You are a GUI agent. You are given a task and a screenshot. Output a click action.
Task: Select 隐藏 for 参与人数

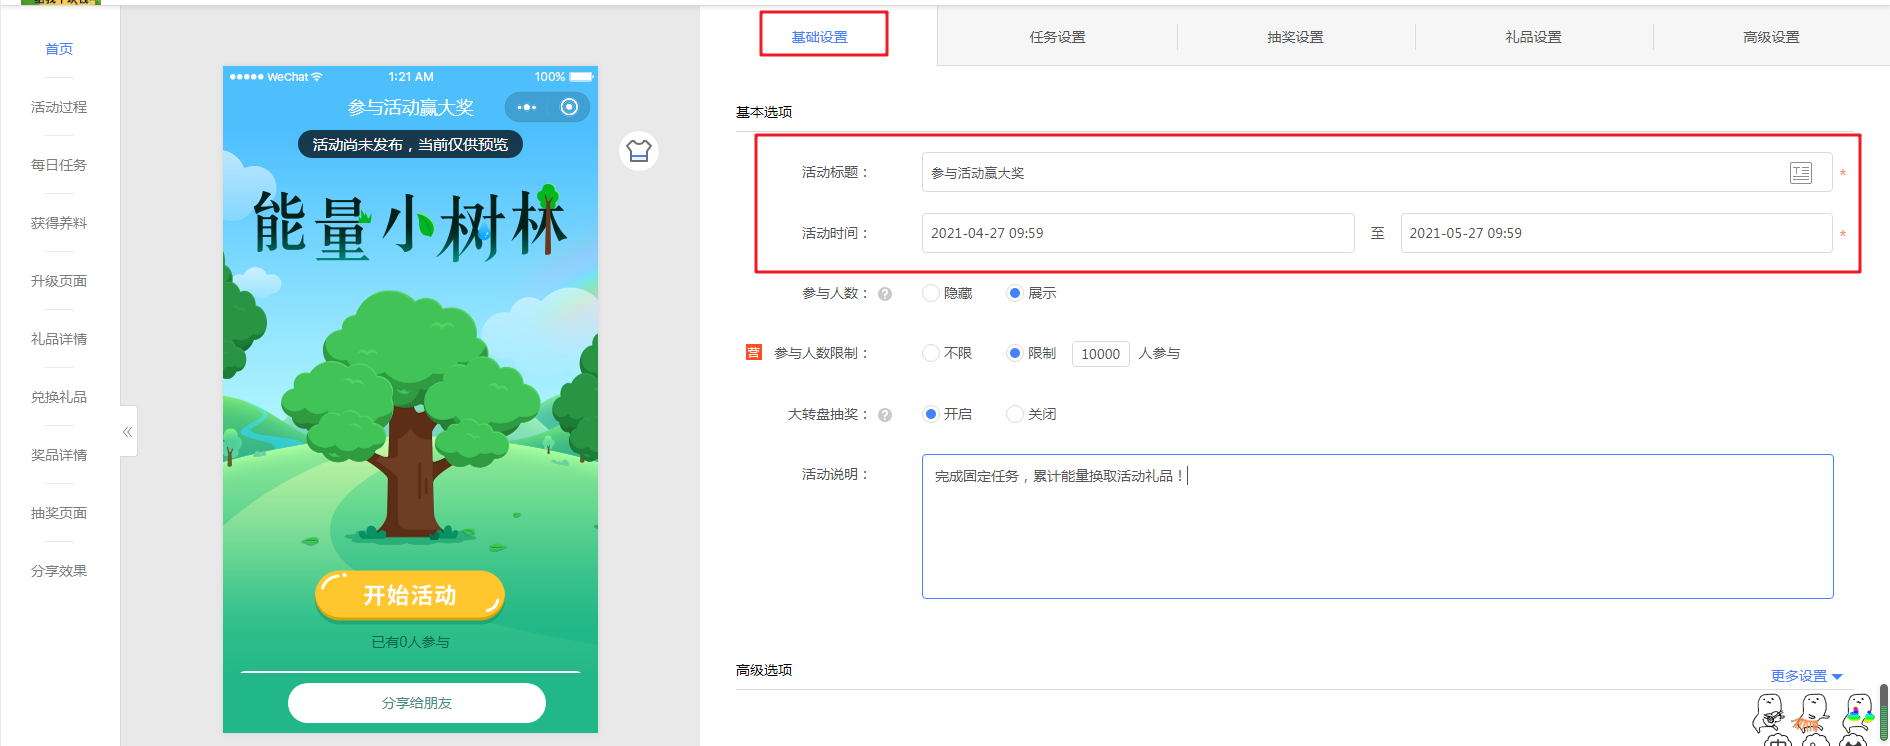pyautogui.click(x=931, y=293)
